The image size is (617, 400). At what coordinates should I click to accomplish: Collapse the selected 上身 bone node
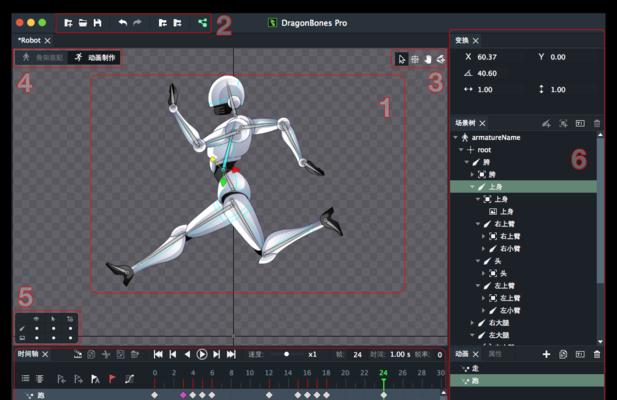[x=472, y=187]
